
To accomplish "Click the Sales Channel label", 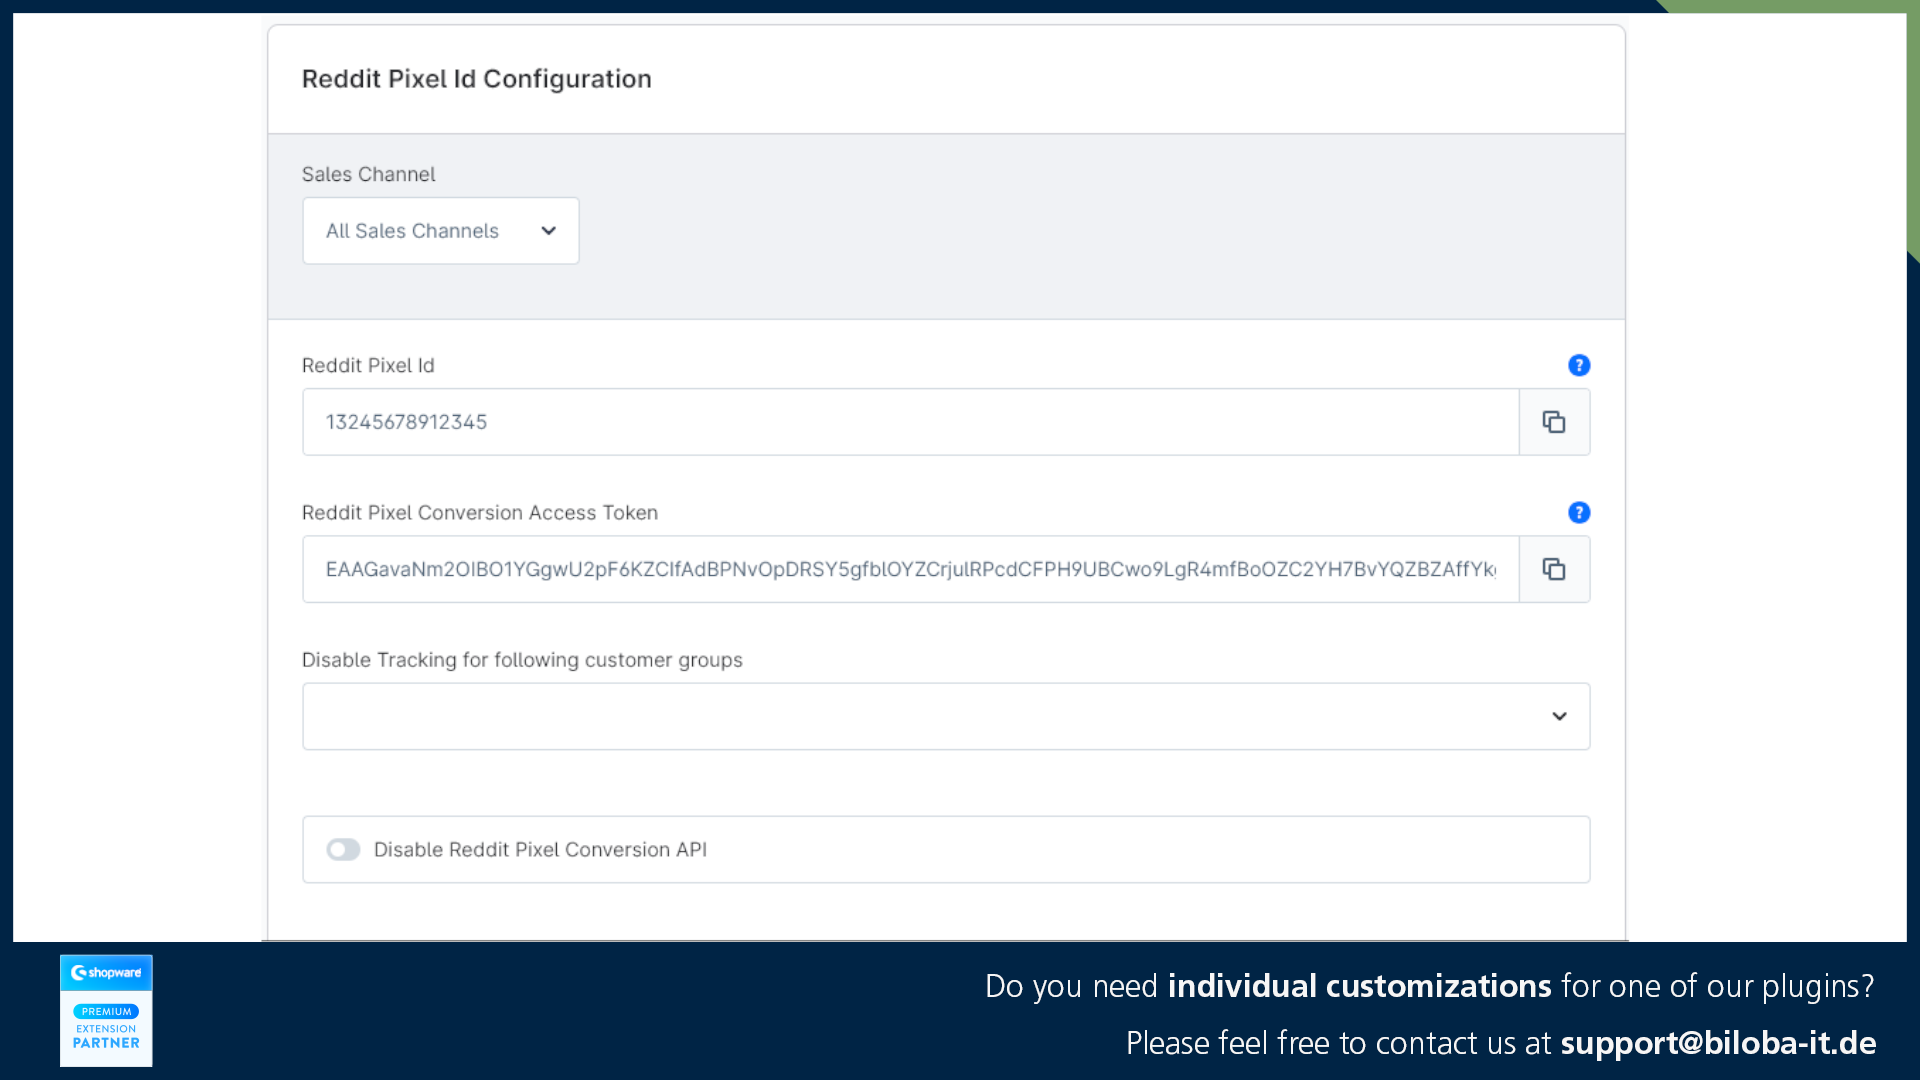I will [369, 174].
